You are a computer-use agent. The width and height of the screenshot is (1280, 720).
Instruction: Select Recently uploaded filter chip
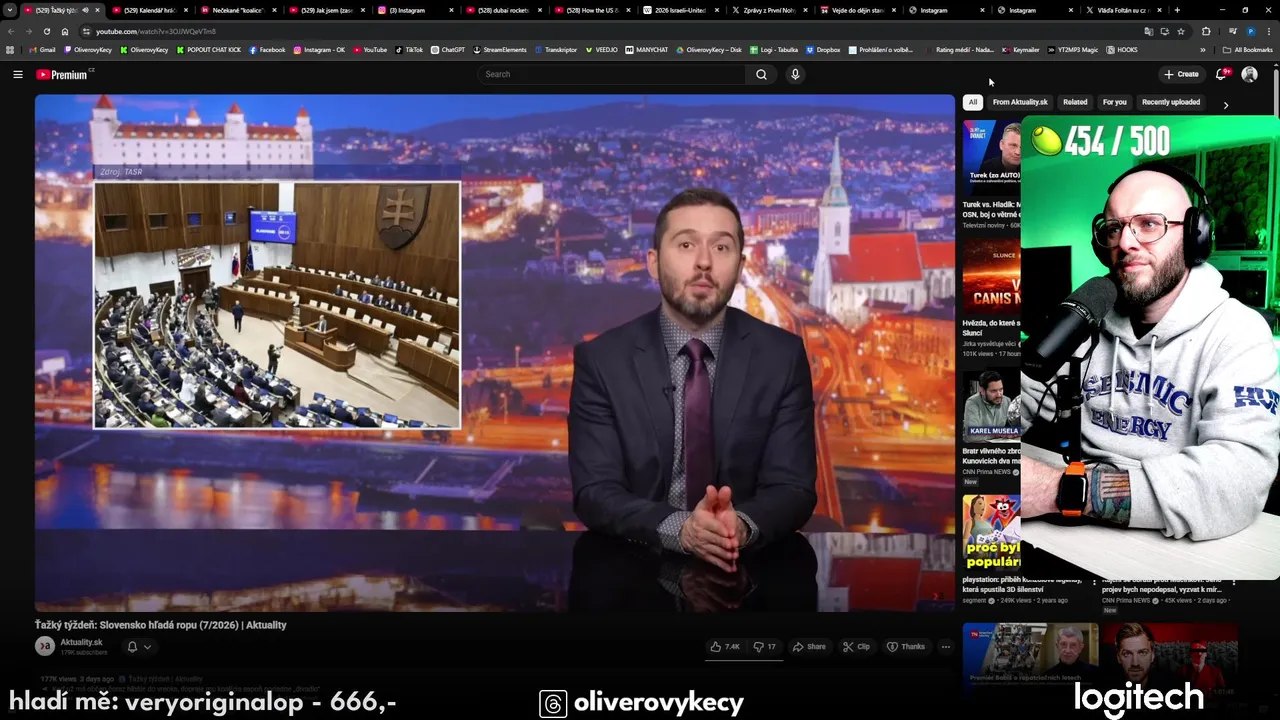pyautogui.click(x=1171, y=102)
